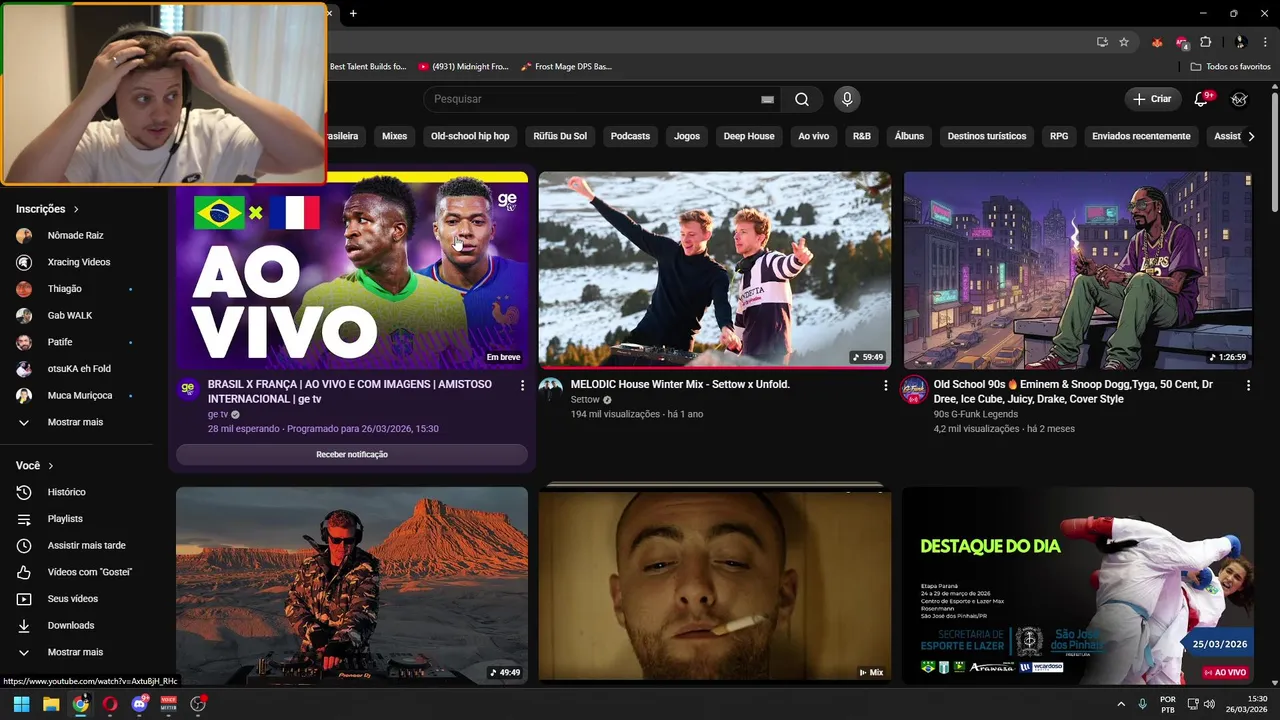1280x720 pixels.
Task: Open File Explorer from taskbar
Action: pos(51,704)
